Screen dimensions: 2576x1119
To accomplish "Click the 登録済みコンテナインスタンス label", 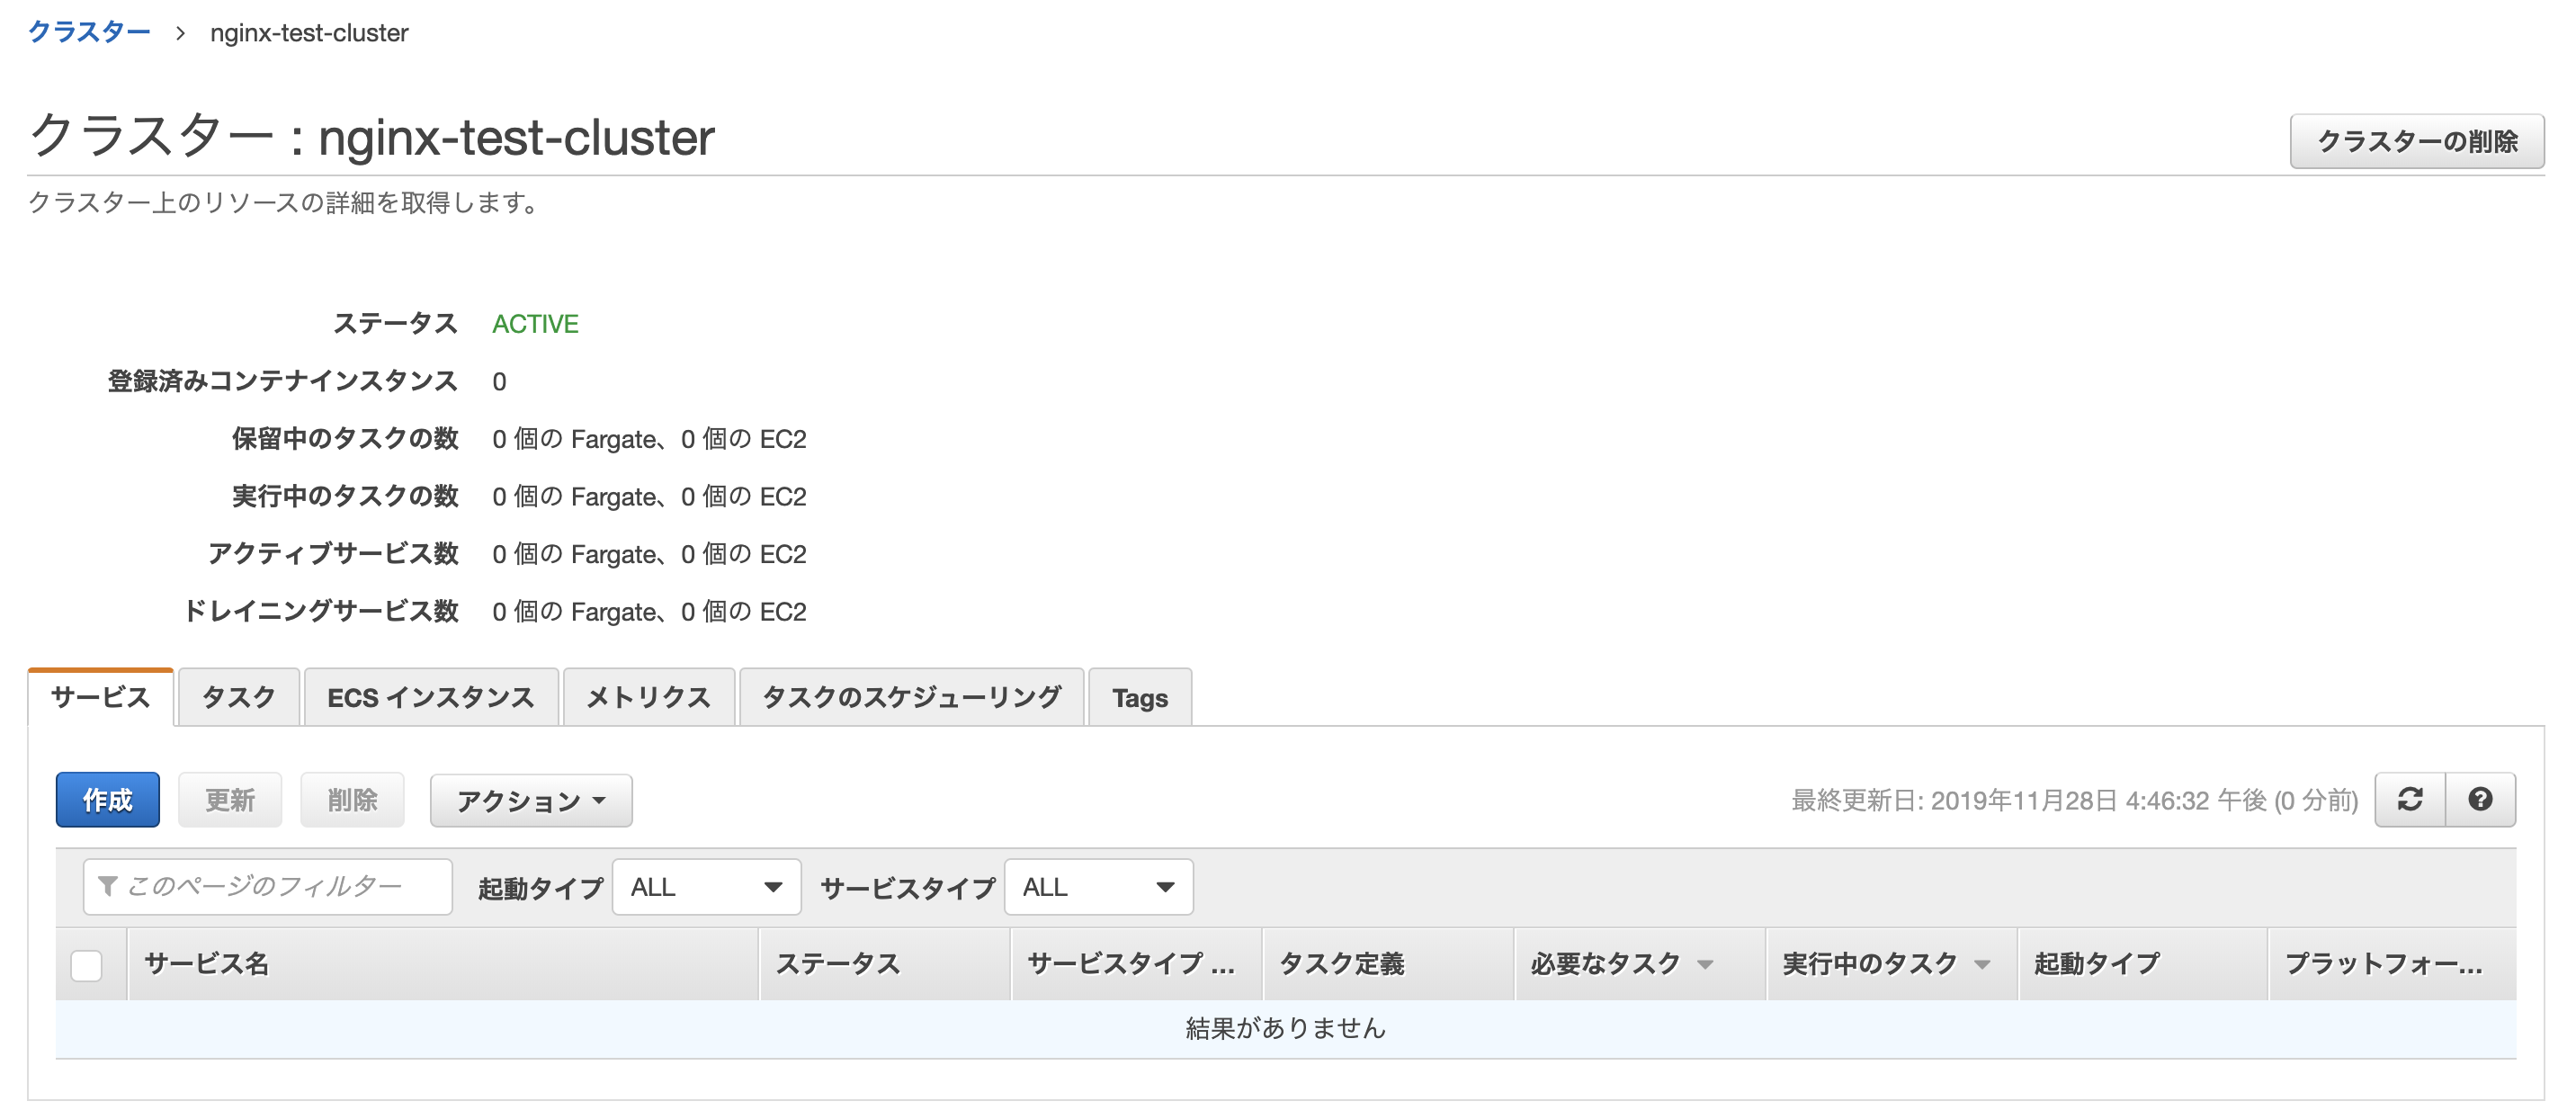I will tap(283, 381).
